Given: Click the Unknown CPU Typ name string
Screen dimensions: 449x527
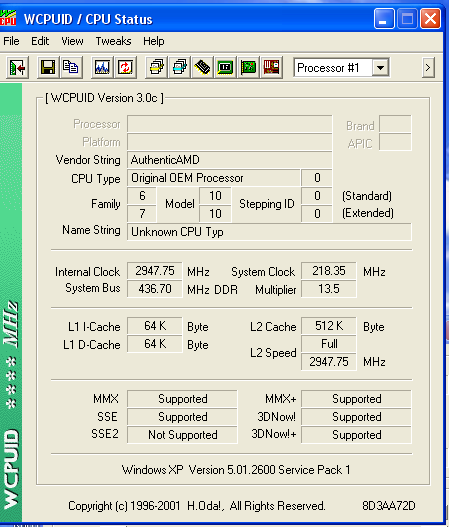Looking at the screenshot, I should pyautogui.click(x=269, y=232).
